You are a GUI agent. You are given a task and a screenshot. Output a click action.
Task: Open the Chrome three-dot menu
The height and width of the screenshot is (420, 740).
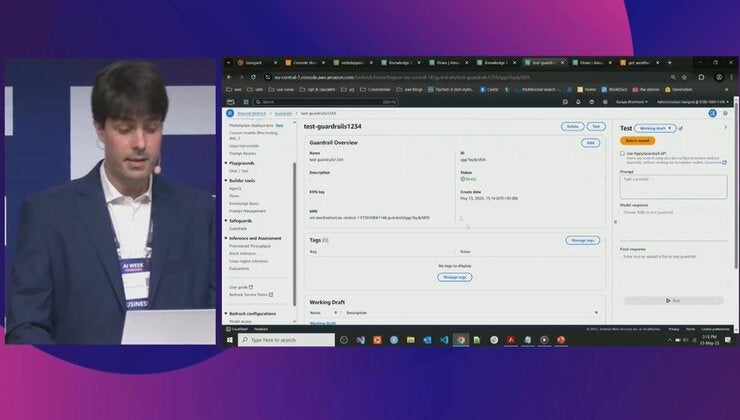point(732,77)
